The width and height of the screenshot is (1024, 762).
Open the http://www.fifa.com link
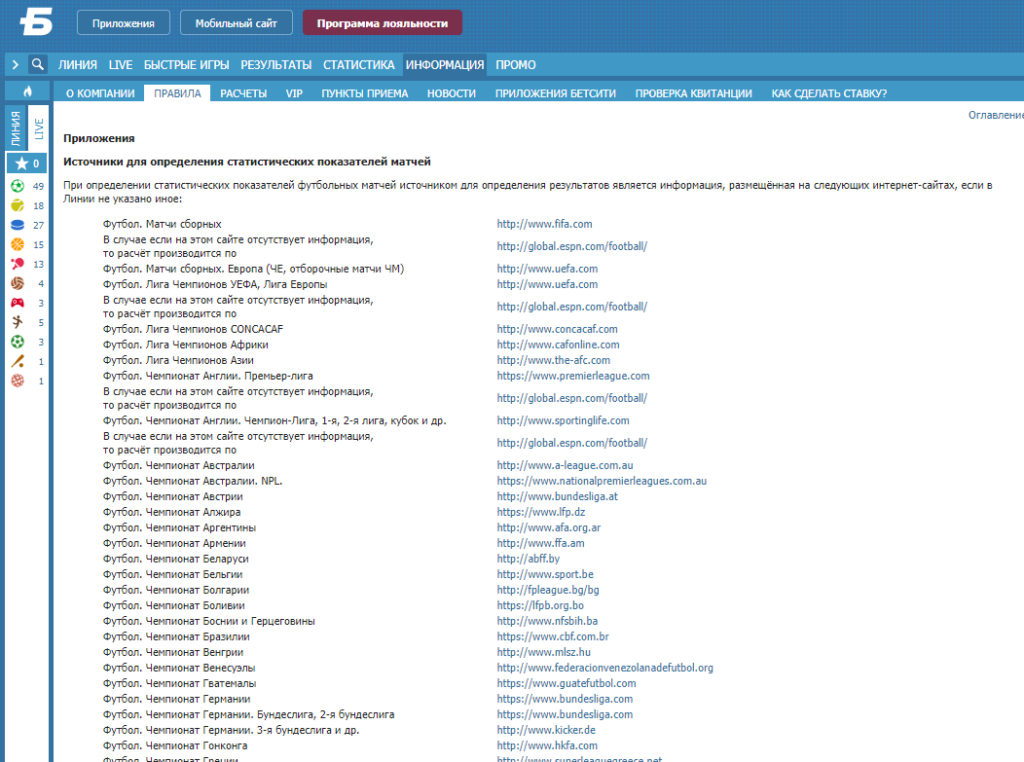(544, 224)
